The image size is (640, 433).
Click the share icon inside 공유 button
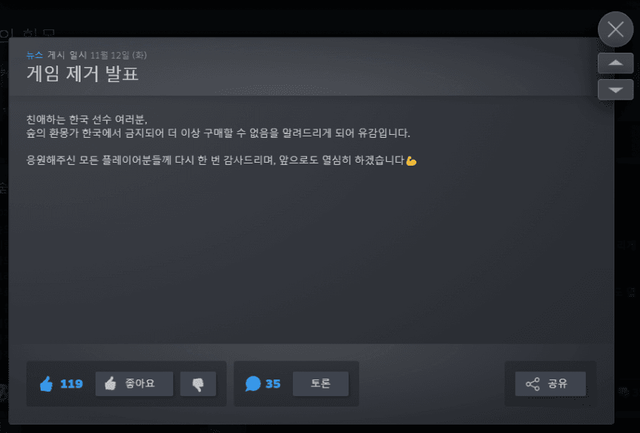pyautogui.click(x=533, y=384)
